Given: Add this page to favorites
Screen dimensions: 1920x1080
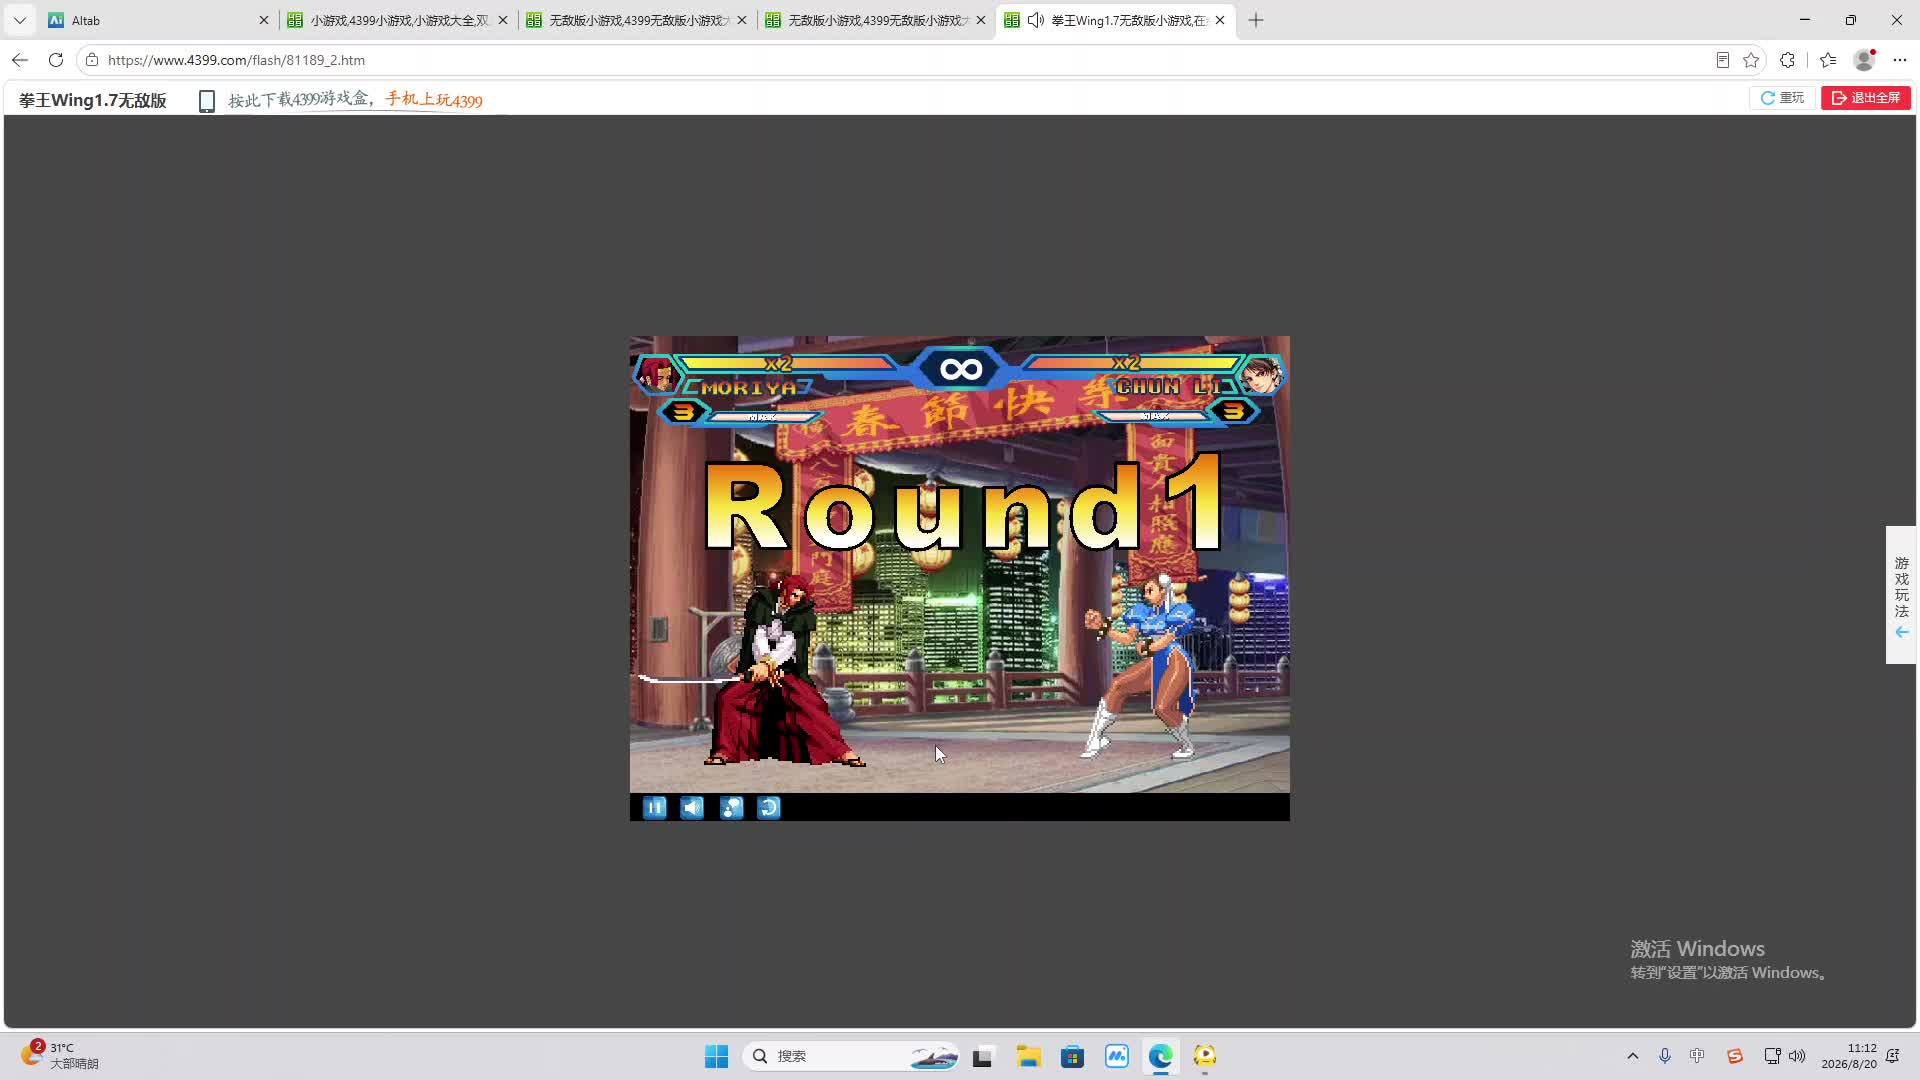Looking at the screenshot, I should pos(1751,60).
